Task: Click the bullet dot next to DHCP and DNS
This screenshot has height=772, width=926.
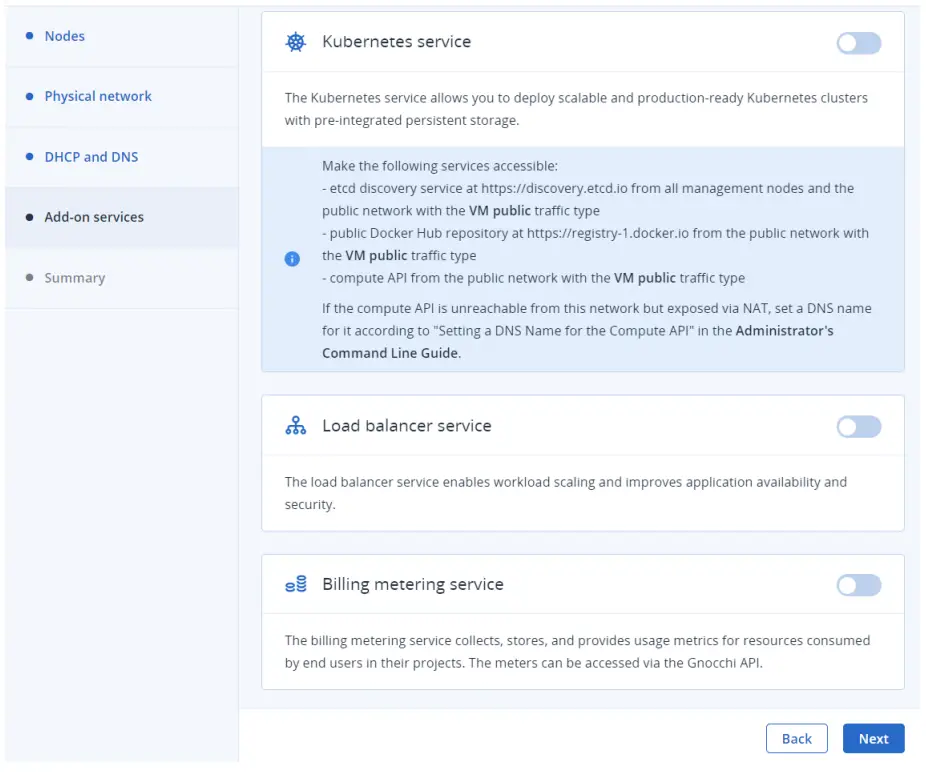Action: click(x=30, y=157)
